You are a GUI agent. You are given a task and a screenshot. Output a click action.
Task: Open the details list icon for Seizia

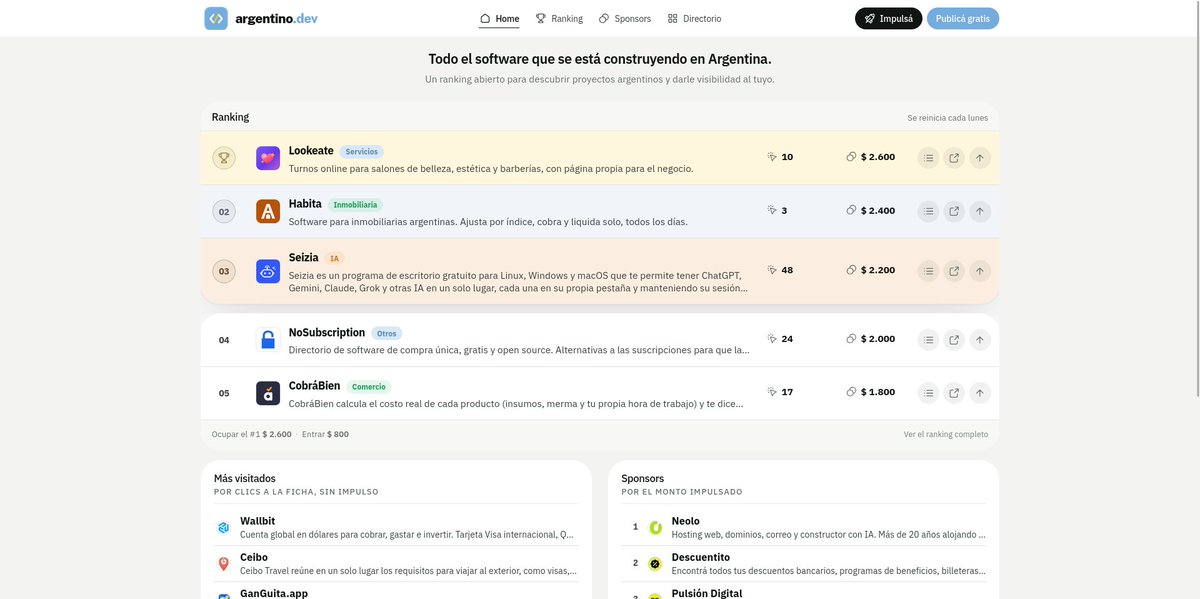[x=928, y=270]
